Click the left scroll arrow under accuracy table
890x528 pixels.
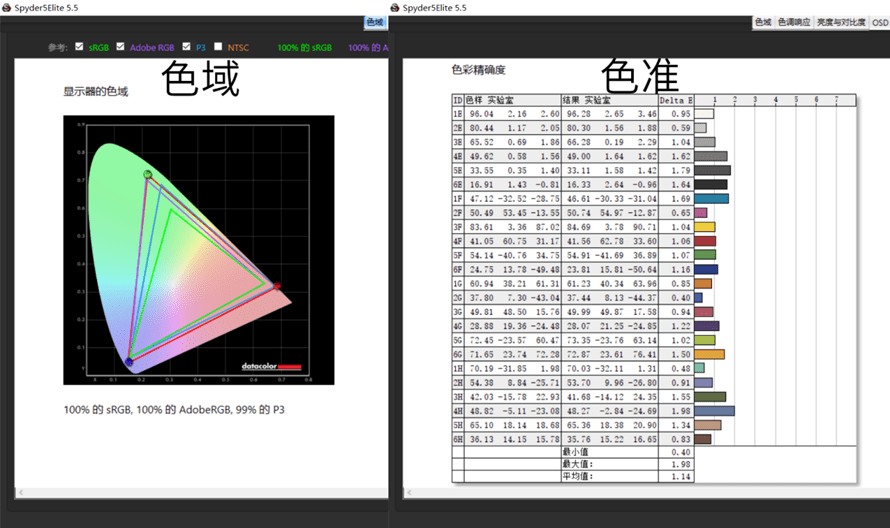pyautogui.click(x=409, y=492)
